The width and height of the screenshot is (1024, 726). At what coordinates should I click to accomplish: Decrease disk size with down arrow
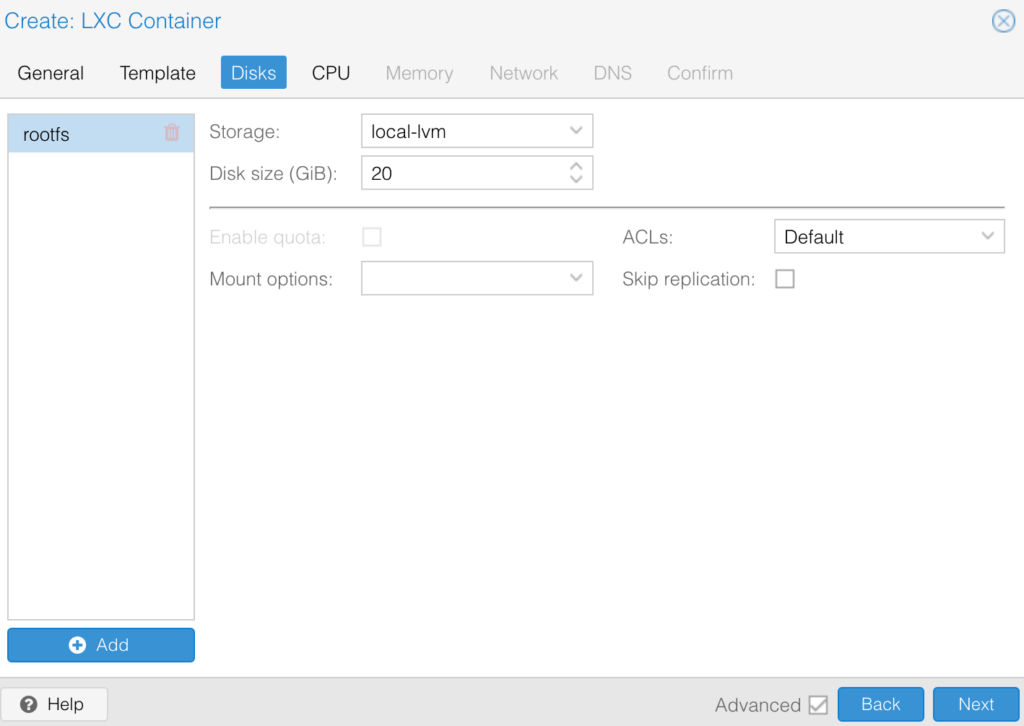pos(576,179)
